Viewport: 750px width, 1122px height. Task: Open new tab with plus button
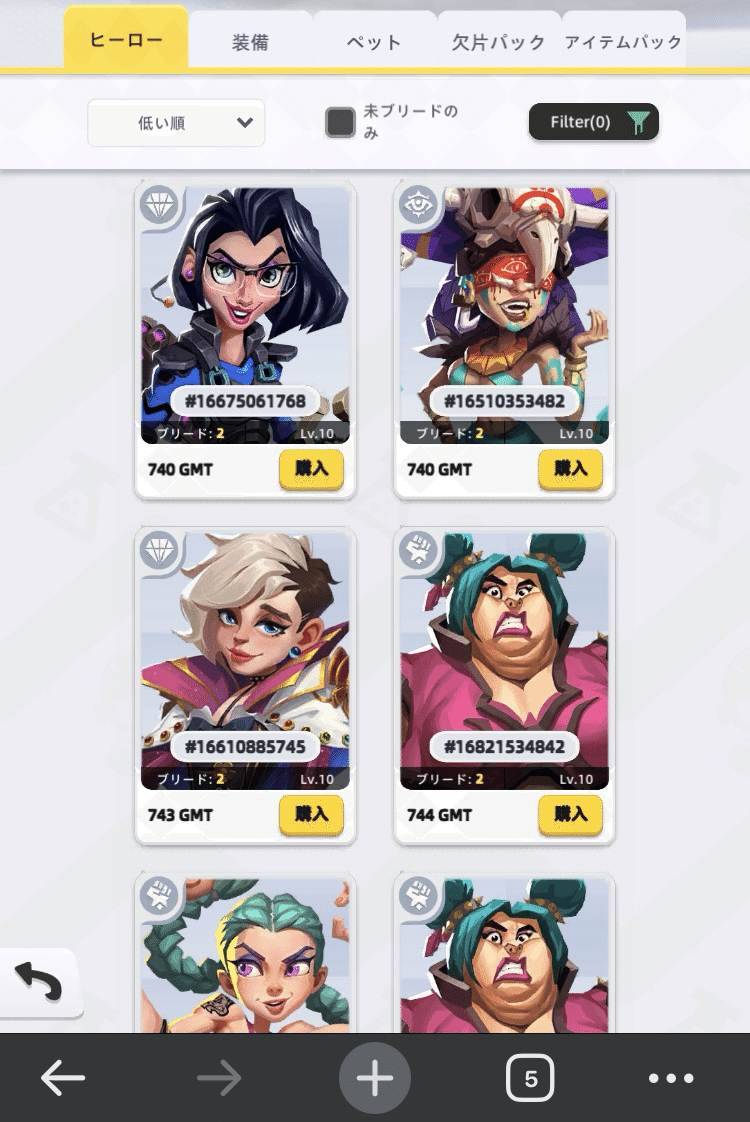(x=374, y=1078)
